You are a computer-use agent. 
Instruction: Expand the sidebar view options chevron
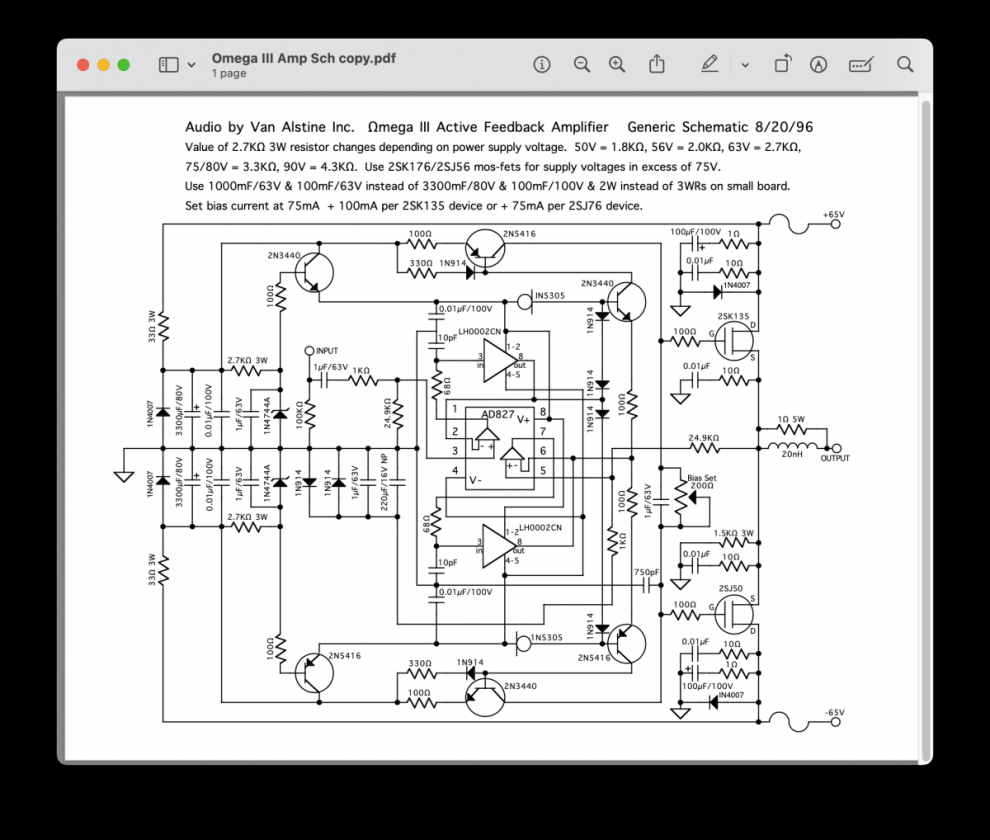[191, 65]
